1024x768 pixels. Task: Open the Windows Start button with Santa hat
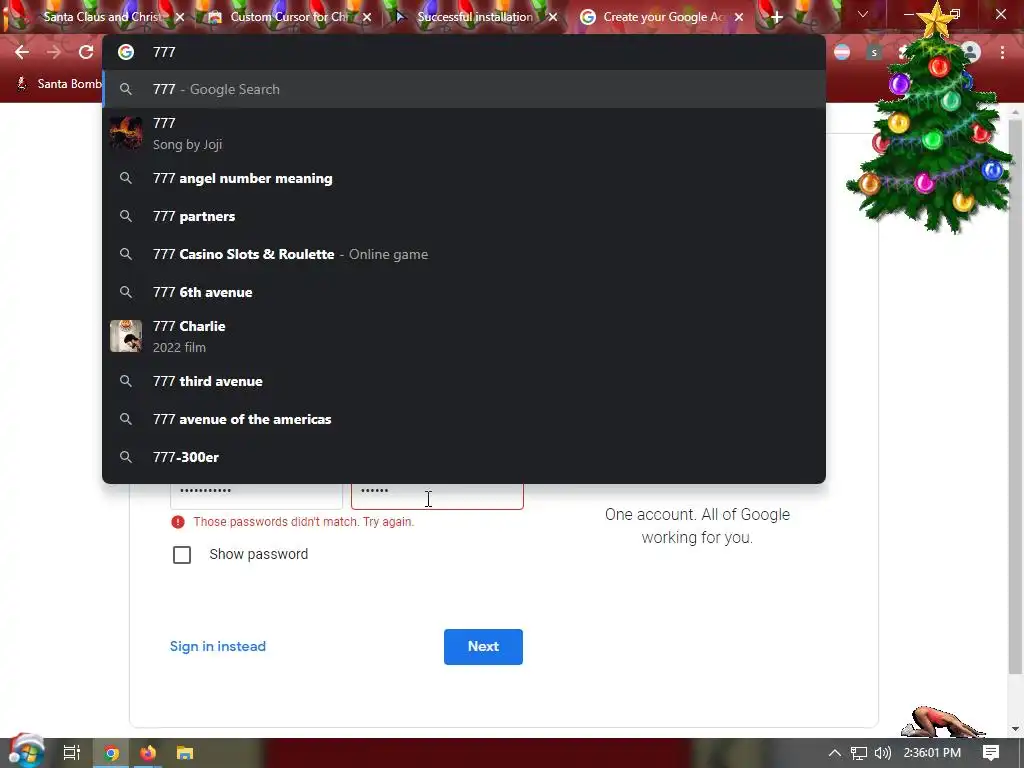26,752
